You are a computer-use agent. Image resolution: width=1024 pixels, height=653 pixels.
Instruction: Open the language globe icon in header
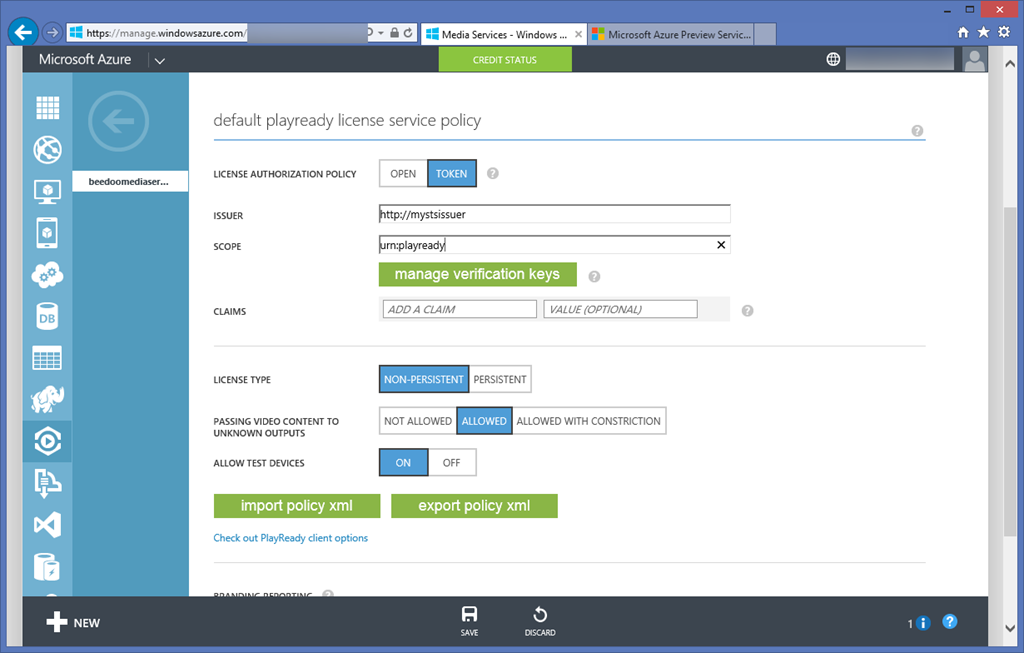coord(833,59)
